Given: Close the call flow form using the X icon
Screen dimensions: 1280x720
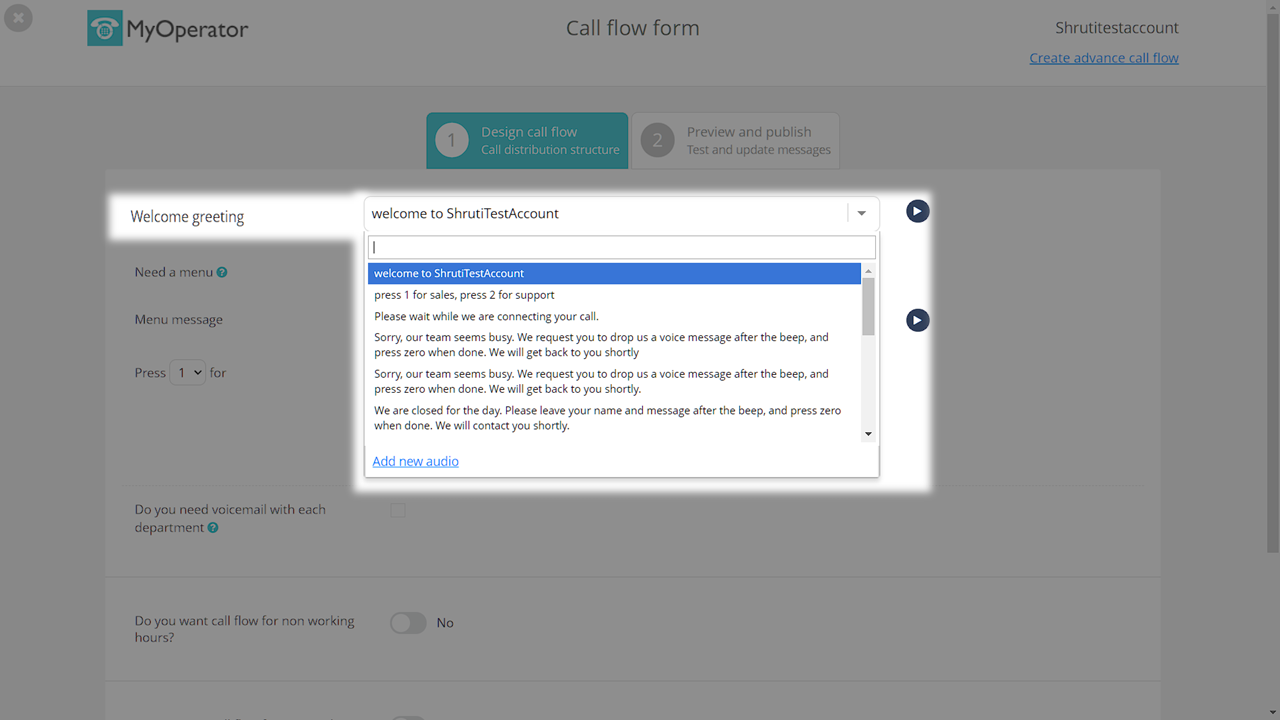Looking at the screenshot, I should (x=18, y=18).
